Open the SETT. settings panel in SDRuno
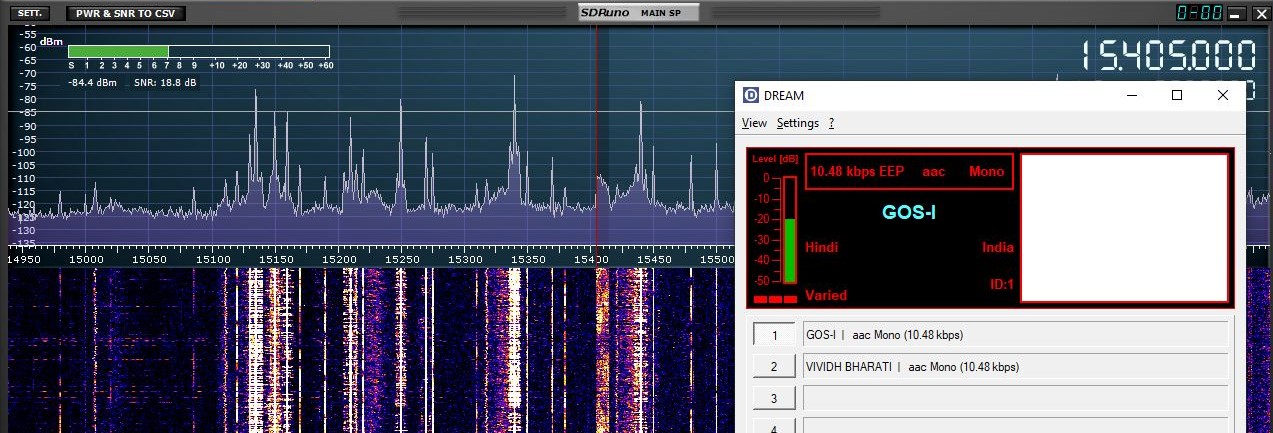 tap(28, 14)
